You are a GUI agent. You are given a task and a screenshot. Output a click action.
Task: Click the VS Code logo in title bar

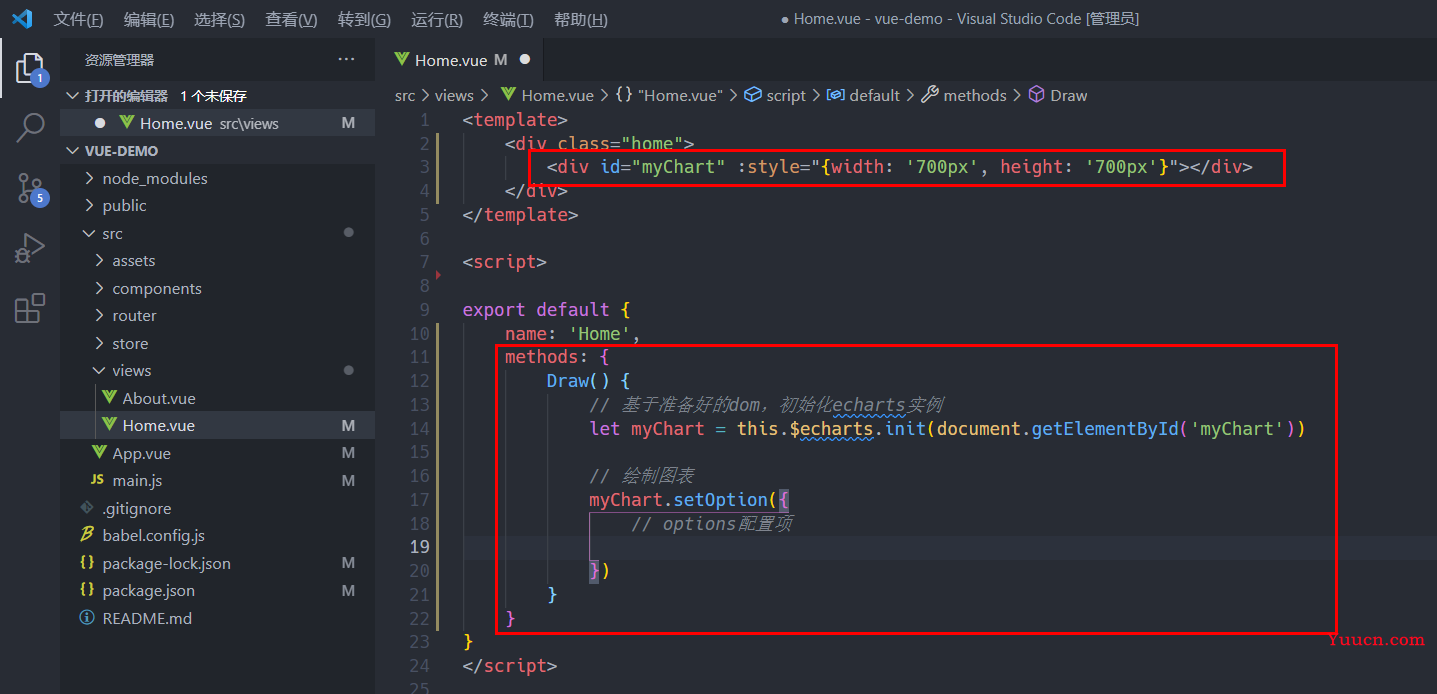tap(22, 19)
